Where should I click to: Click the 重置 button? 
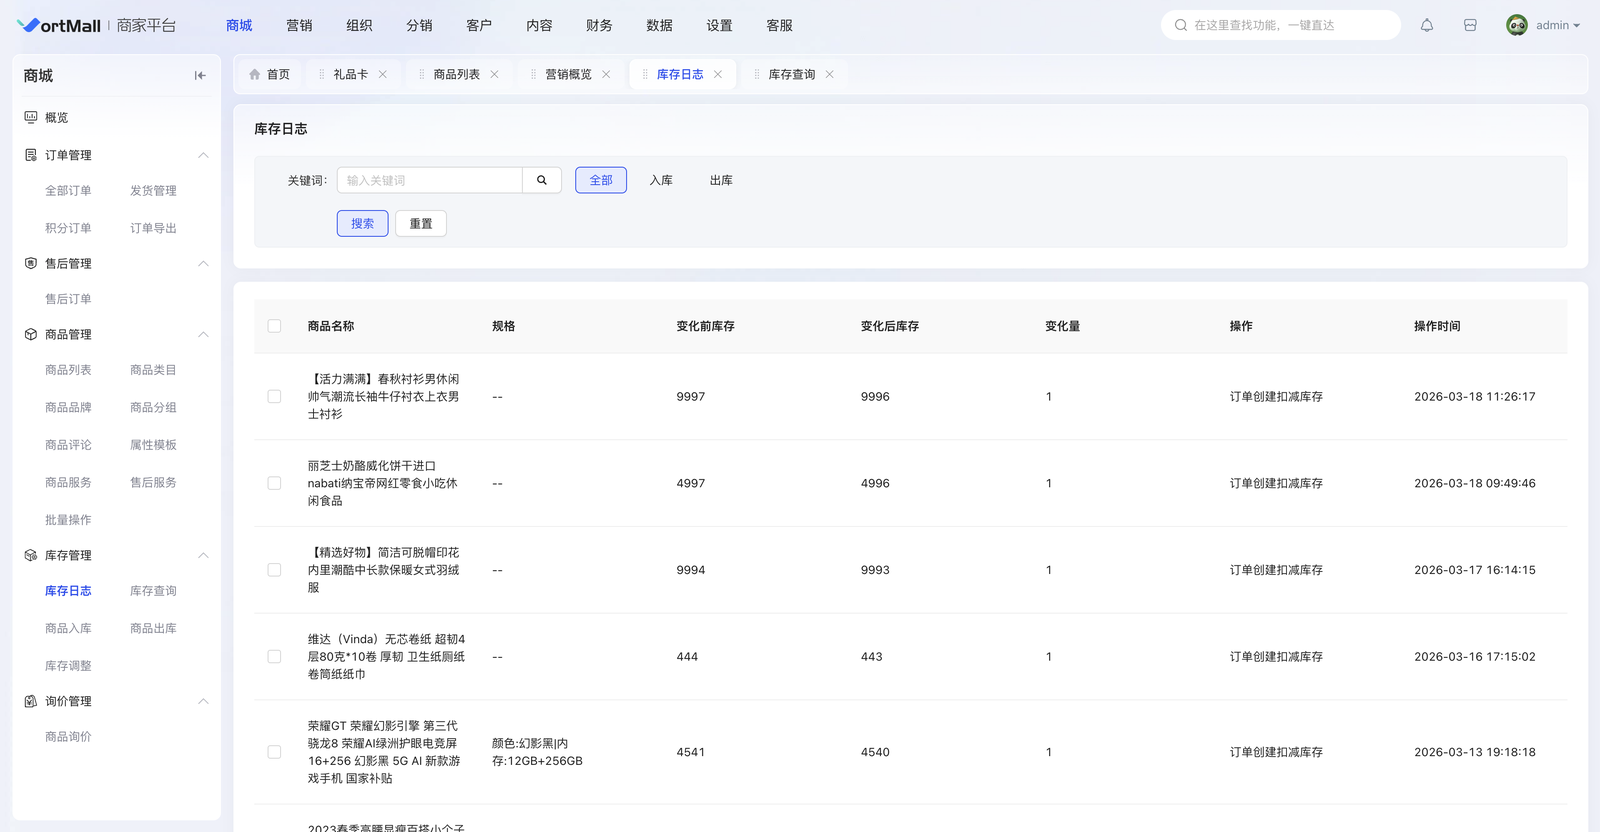[421, 223]
